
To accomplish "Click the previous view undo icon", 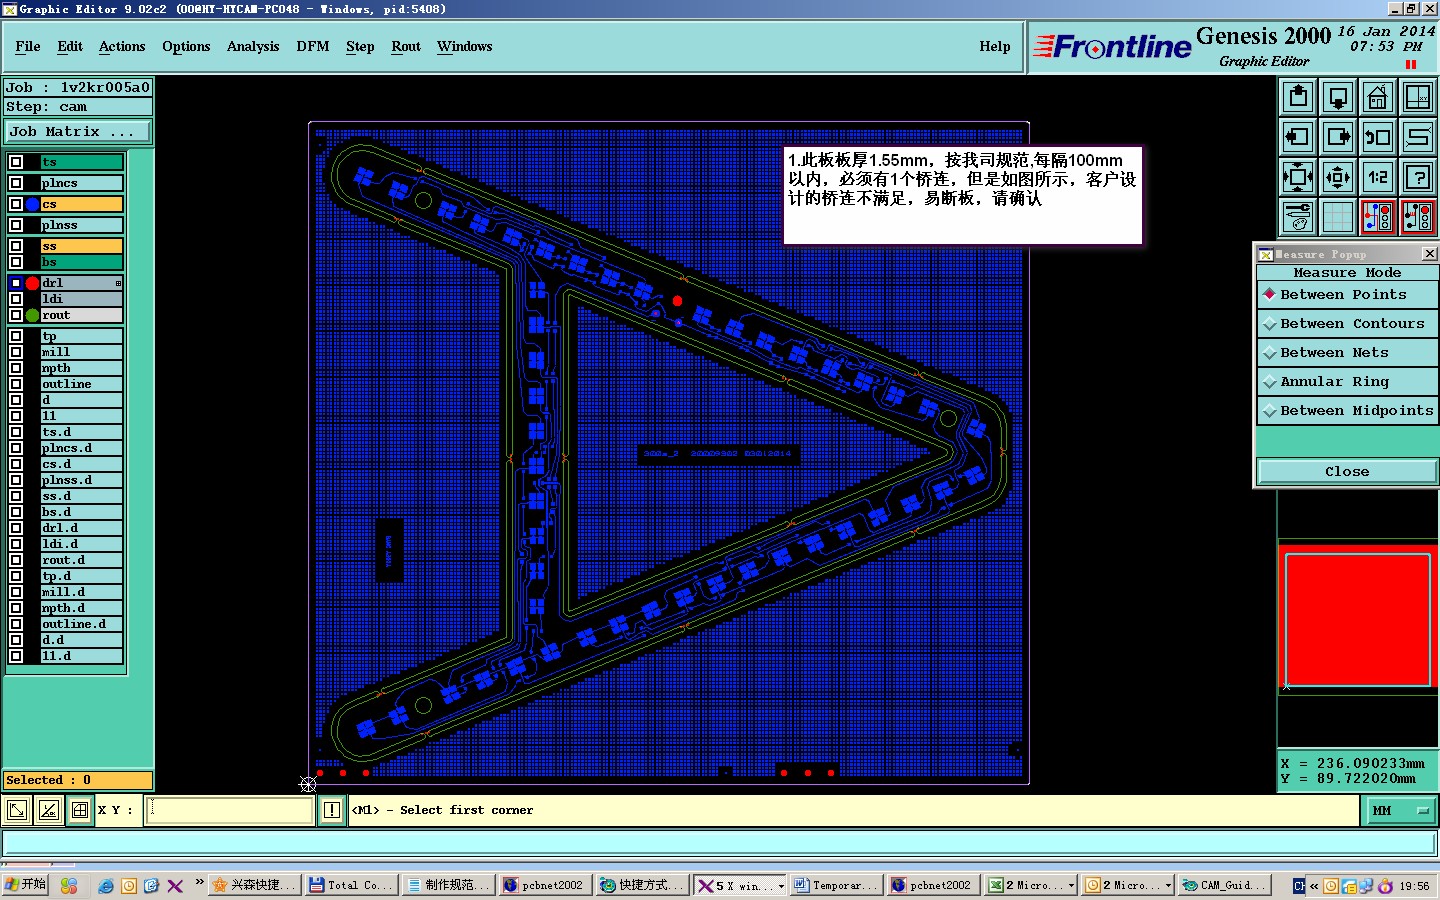I will coord(1378,137).
